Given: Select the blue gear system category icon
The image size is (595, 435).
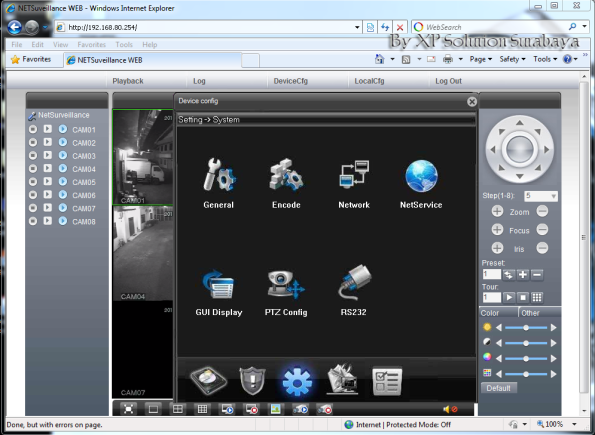Looking at the screenshot, I should click(x=298, y=381).
